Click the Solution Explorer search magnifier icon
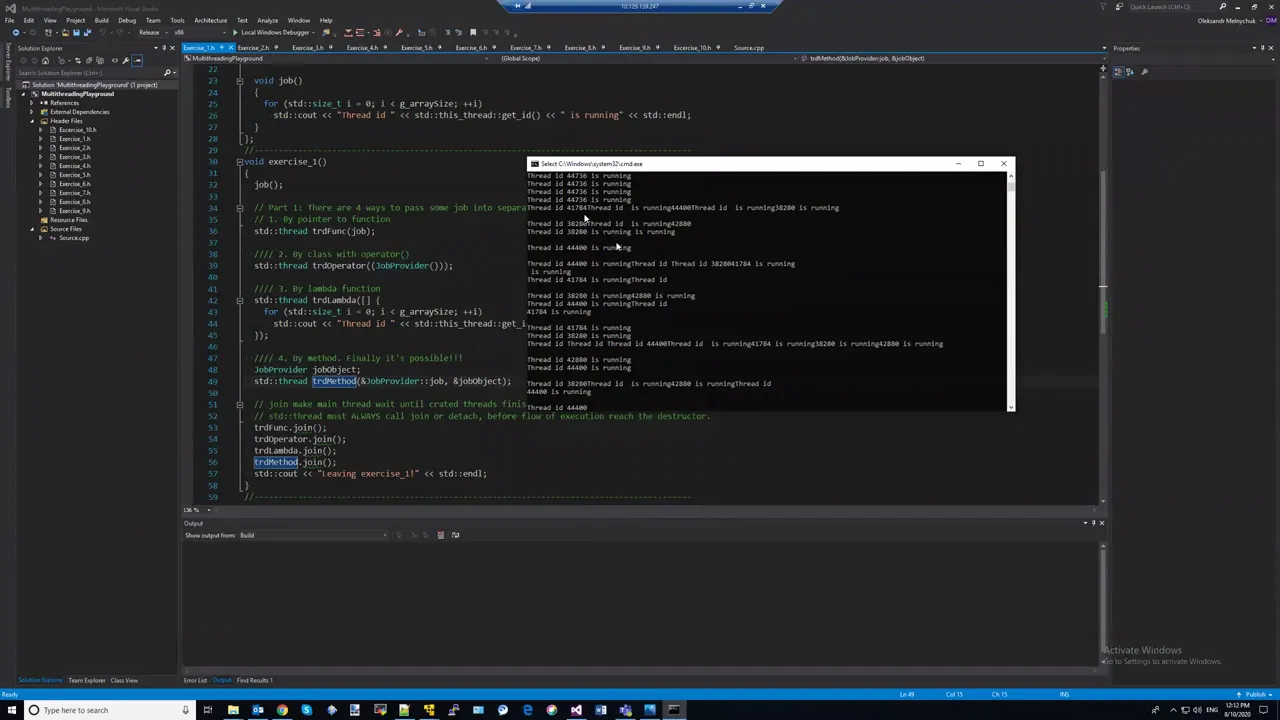This screenshot has height=720, width=1280. pyautogui.click(x=167, y=72)
